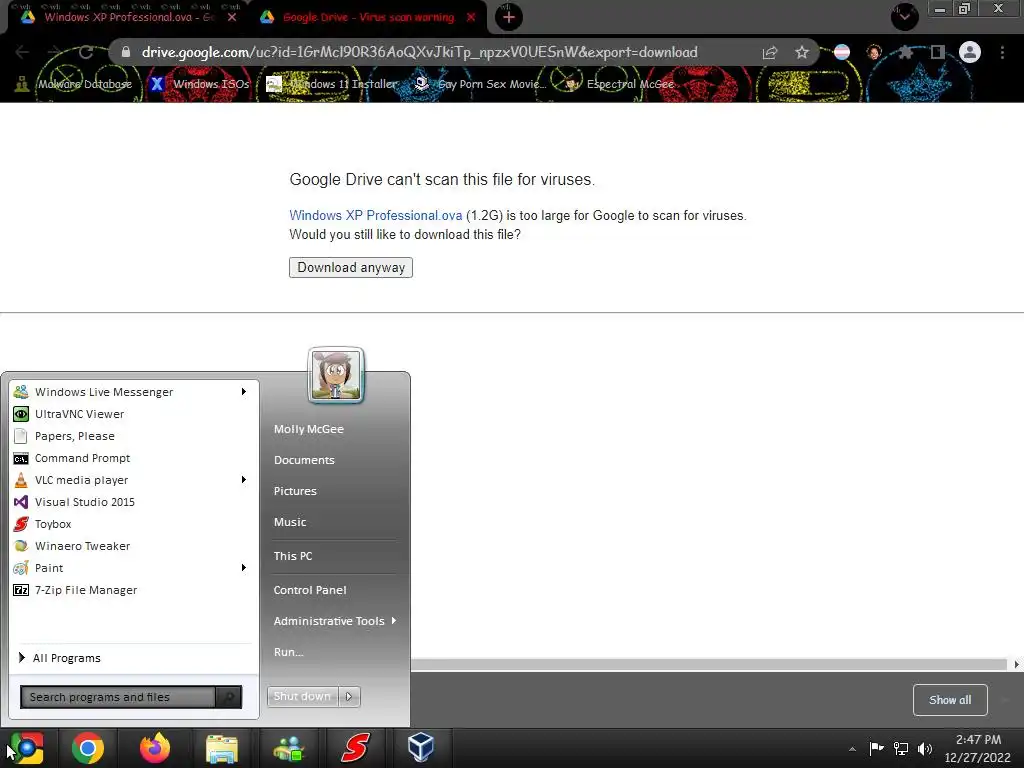Open the Chrome three-dot menu

pyautogui.click(x=1002, y=52)
